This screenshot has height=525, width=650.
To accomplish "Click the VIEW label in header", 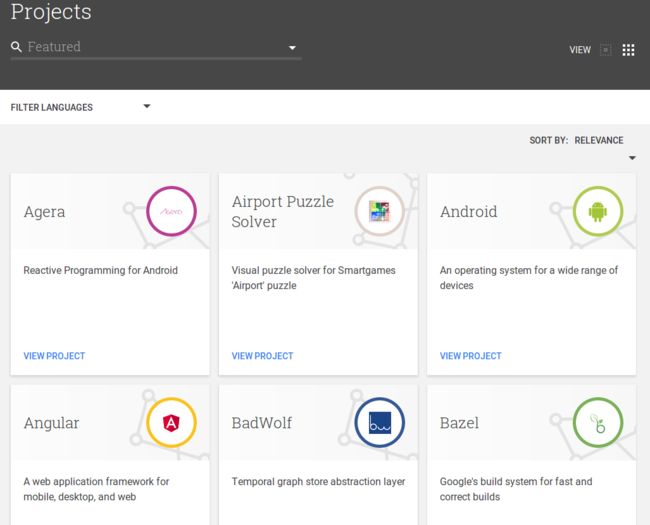I will 580,50.
